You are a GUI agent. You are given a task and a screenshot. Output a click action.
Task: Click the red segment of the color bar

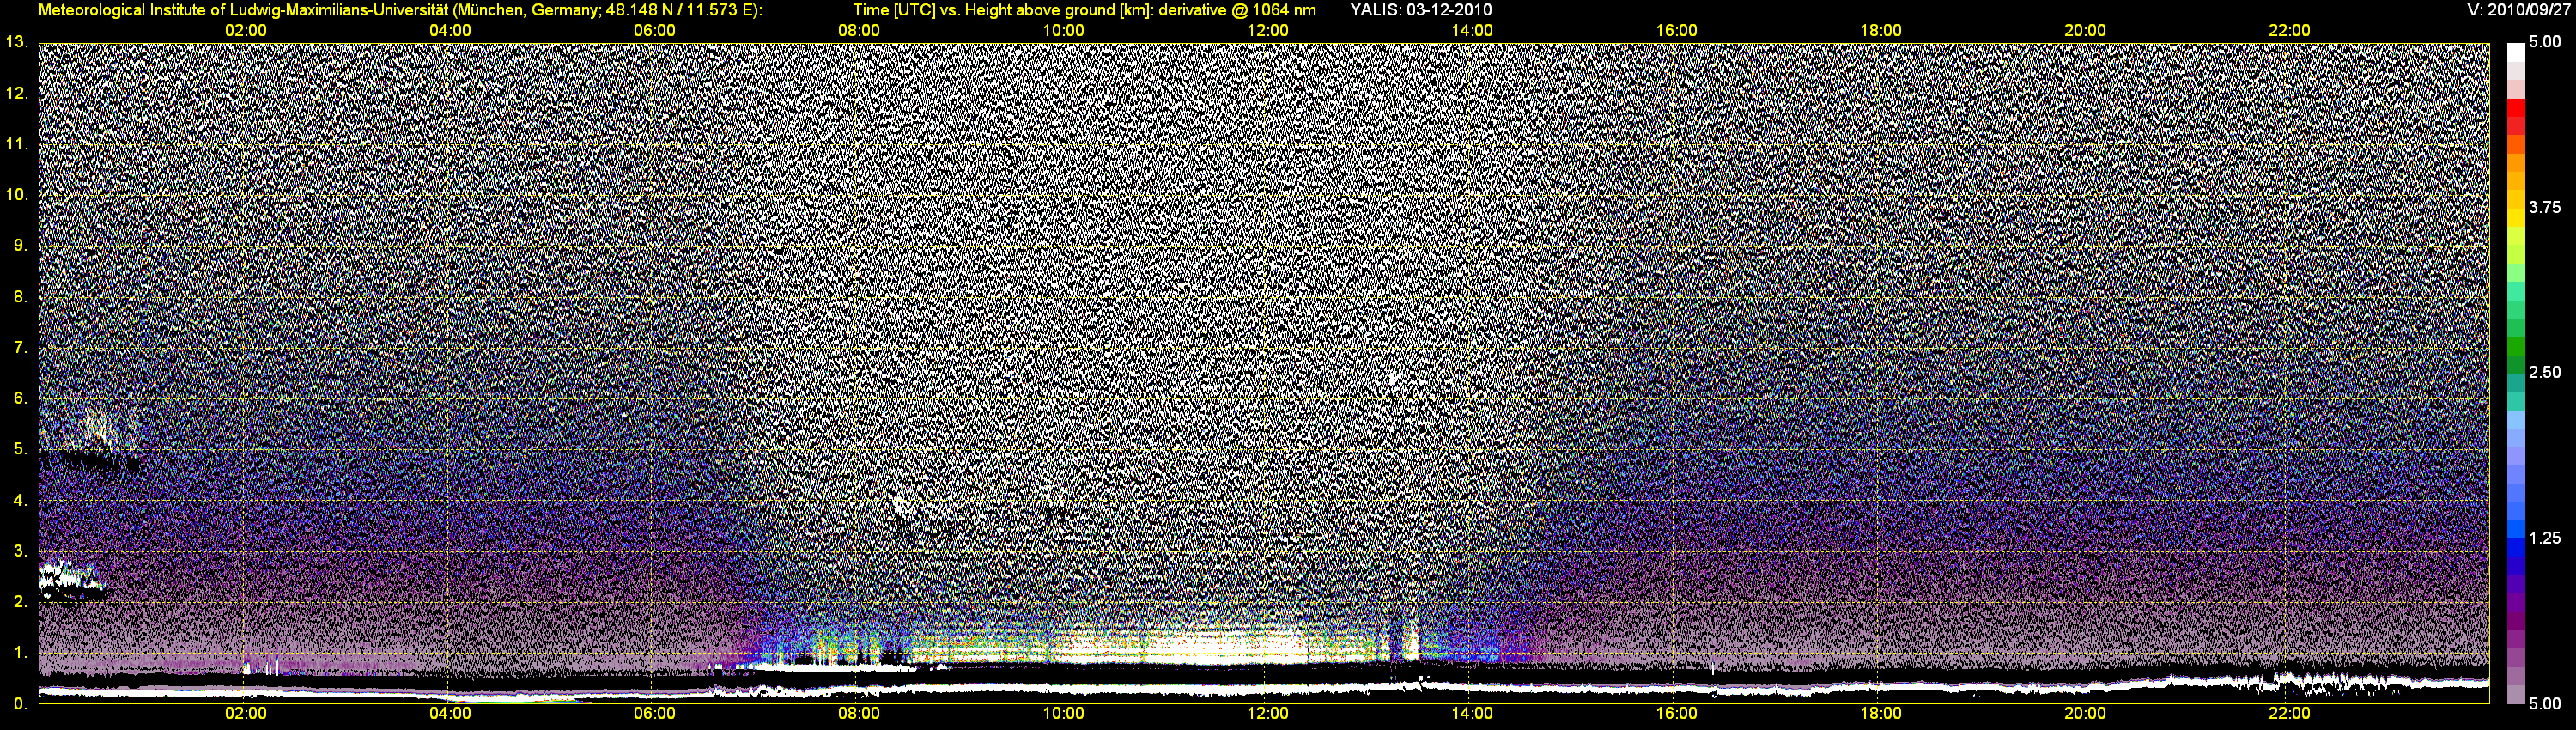(x=2516, y=107)
